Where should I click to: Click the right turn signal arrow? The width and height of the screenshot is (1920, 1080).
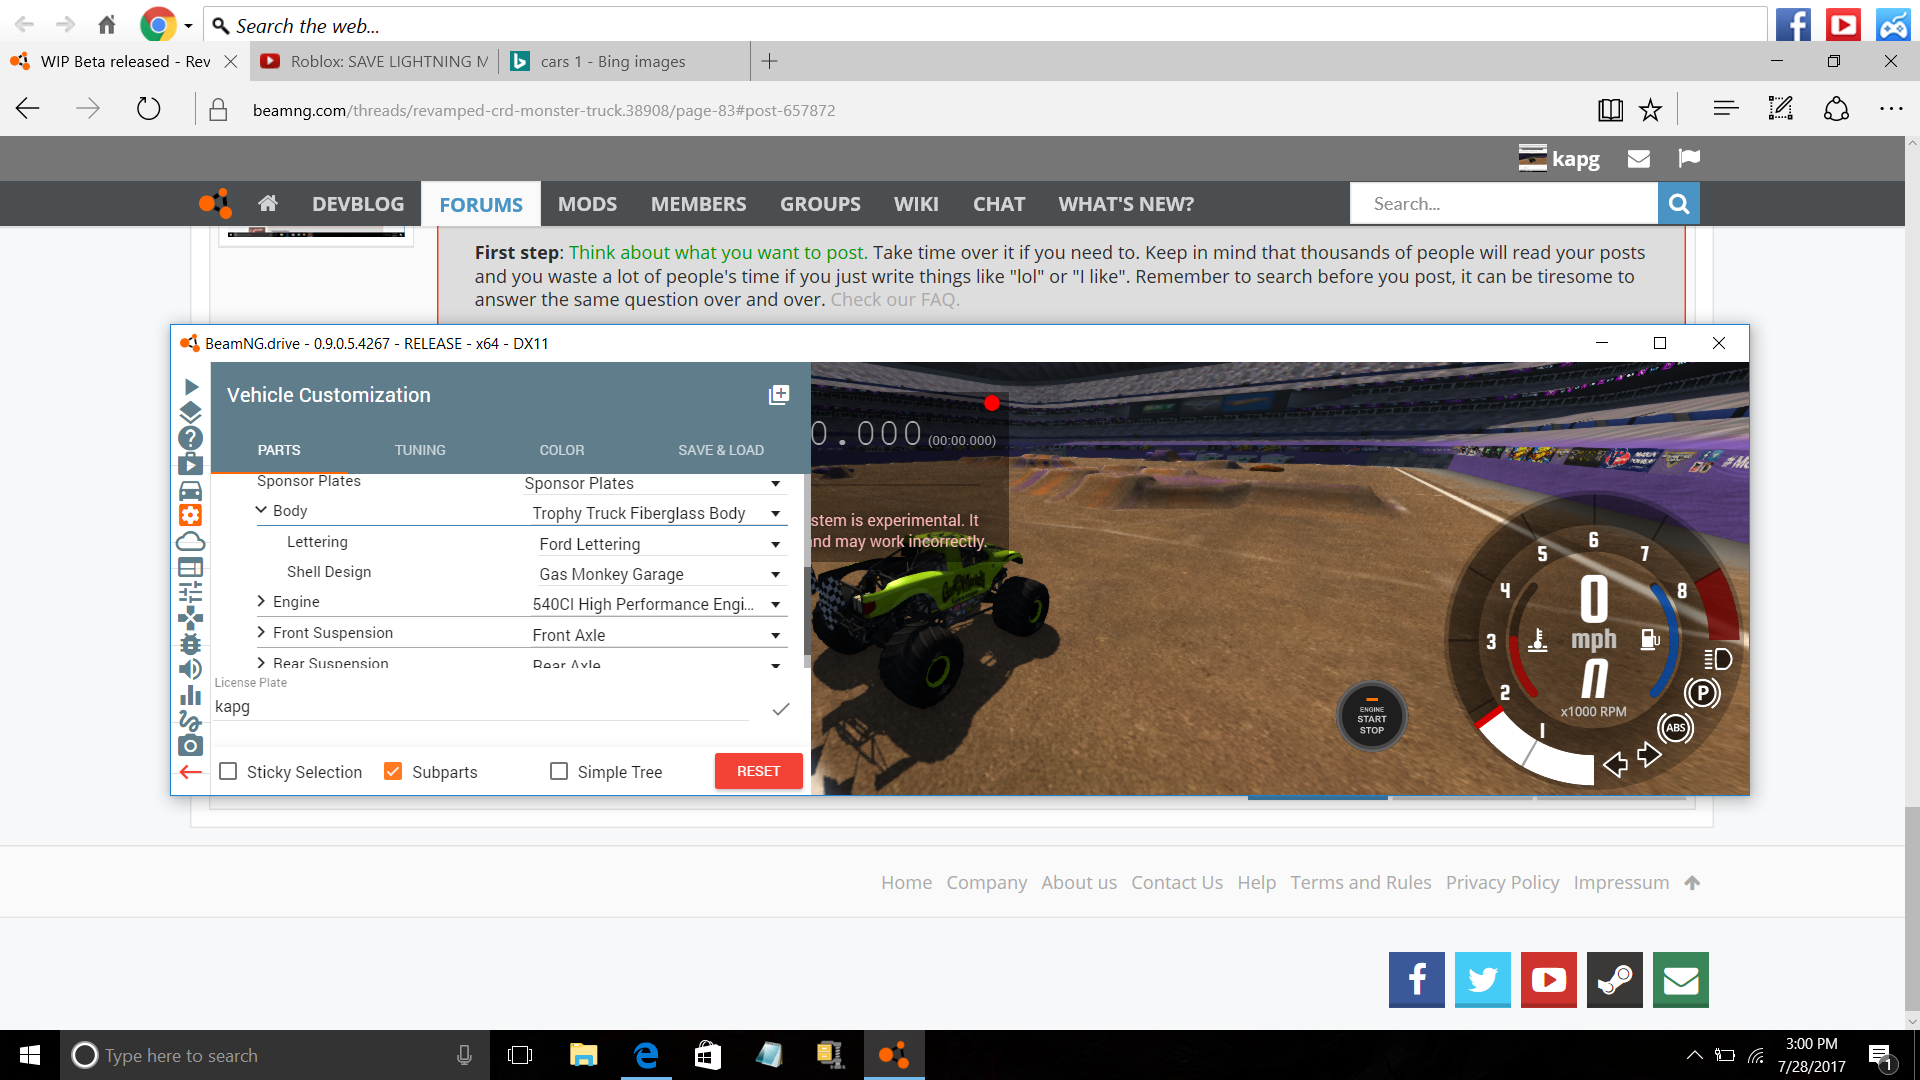pyautogui.click(x=1649, y=755)
